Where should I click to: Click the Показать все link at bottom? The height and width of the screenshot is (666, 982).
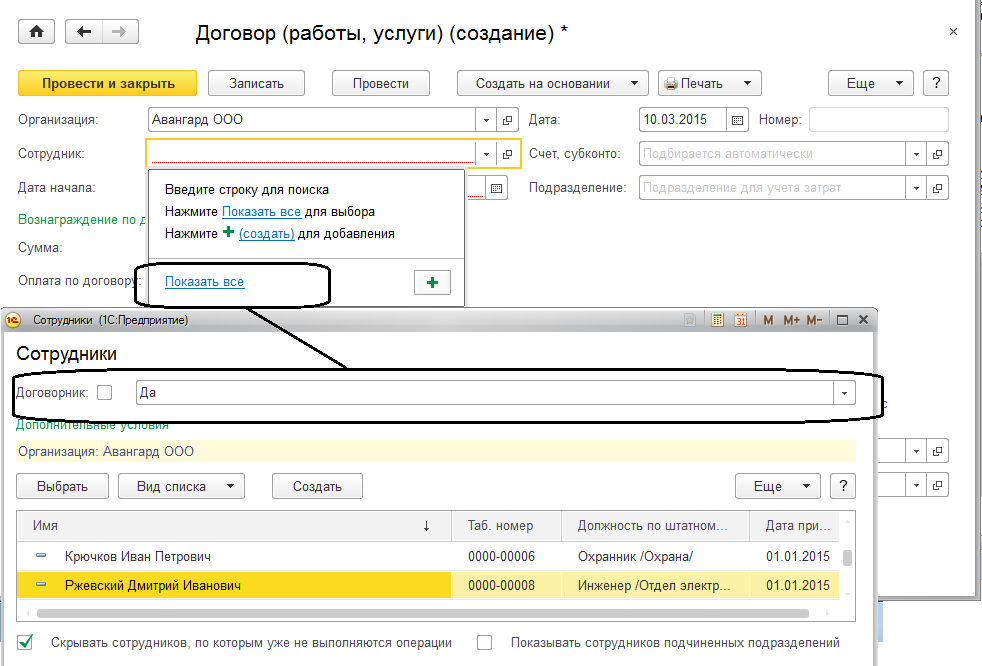pyautogui.click(x=204, y=282)
